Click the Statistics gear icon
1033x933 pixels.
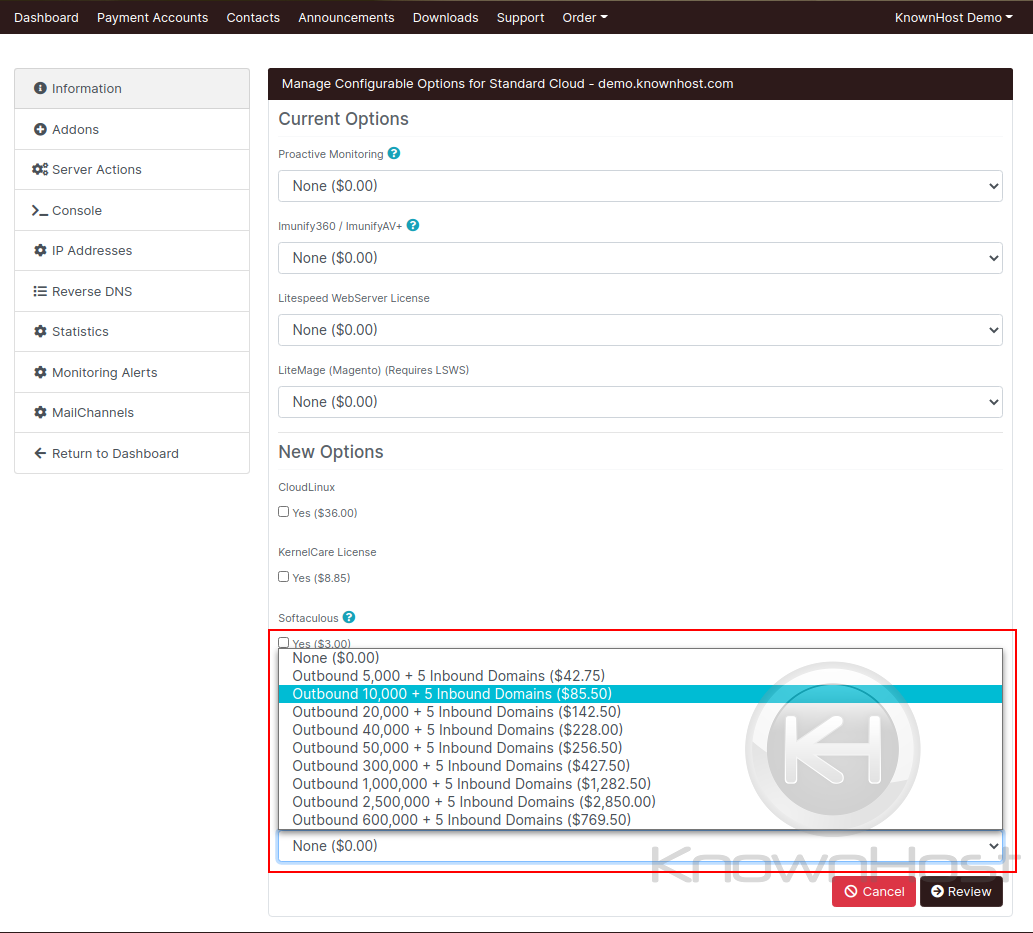pyautogui.click(x=40, y=331)
